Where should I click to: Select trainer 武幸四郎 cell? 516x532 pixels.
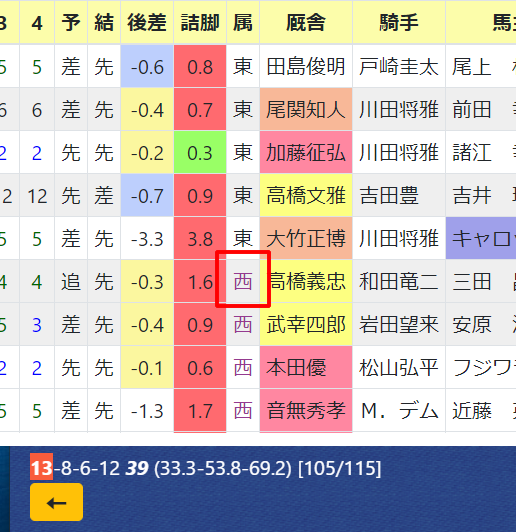point(306,325)
